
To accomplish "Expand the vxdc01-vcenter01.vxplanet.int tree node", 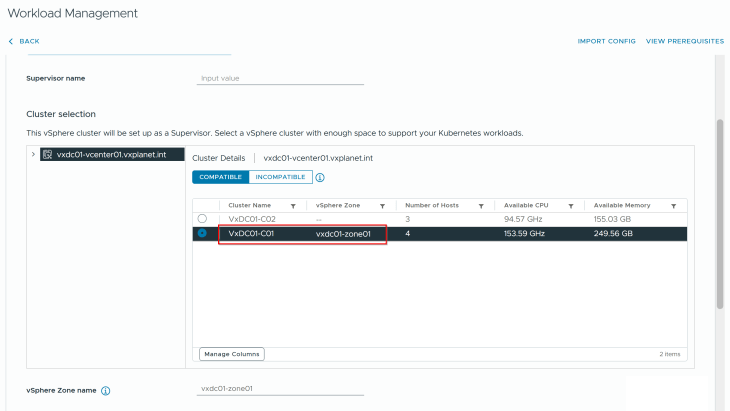I will [x=34, y=155].
